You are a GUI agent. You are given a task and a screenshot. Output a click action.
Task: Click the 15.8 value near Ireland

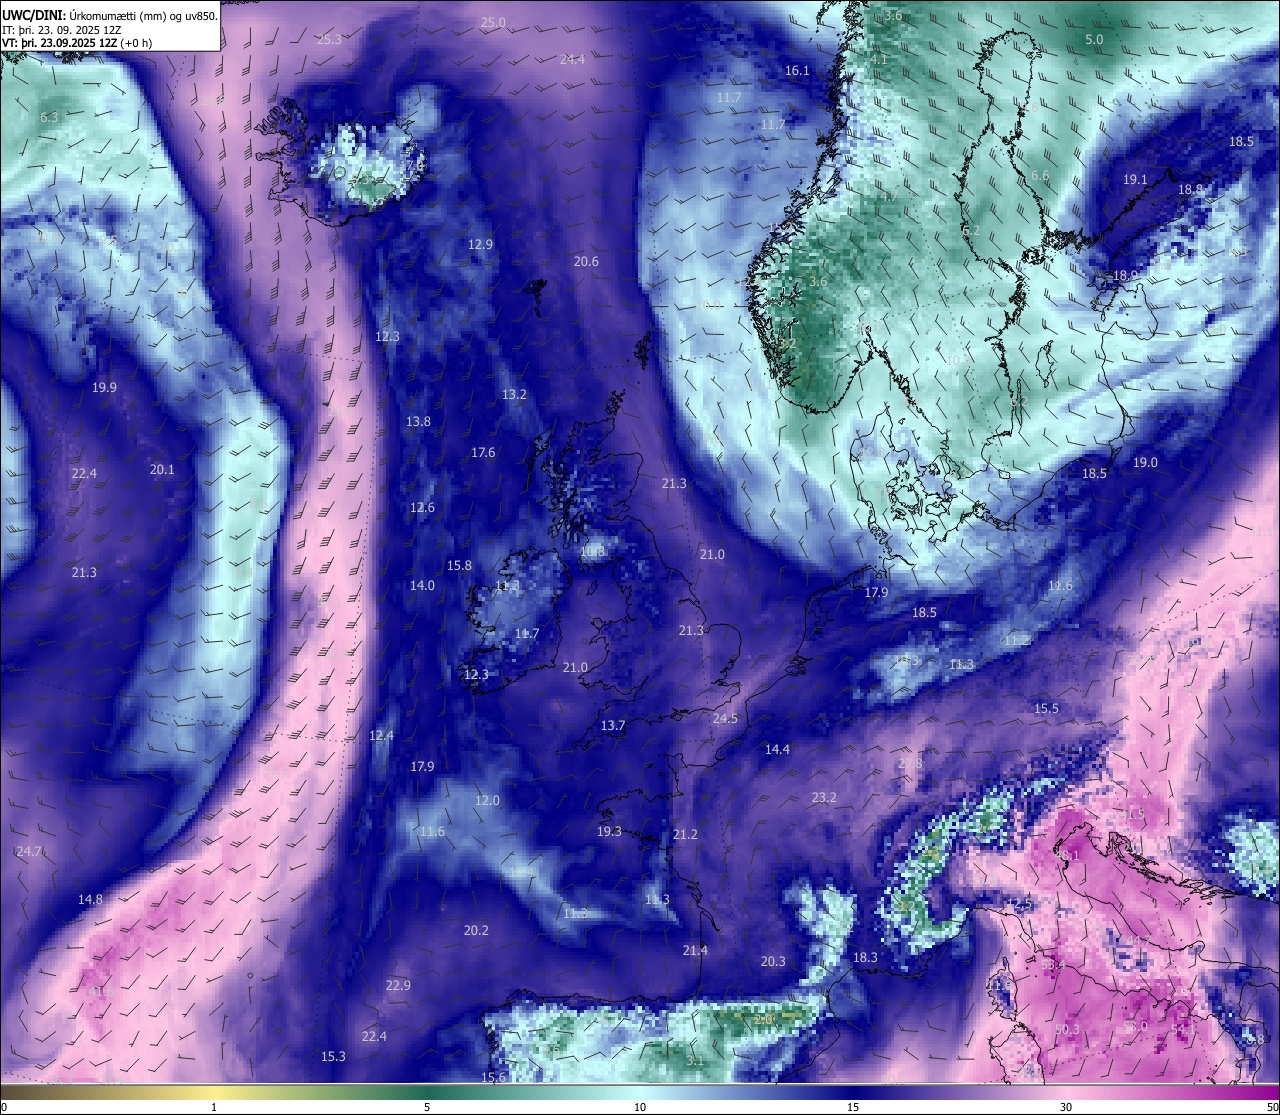click(x=459, y=565)
